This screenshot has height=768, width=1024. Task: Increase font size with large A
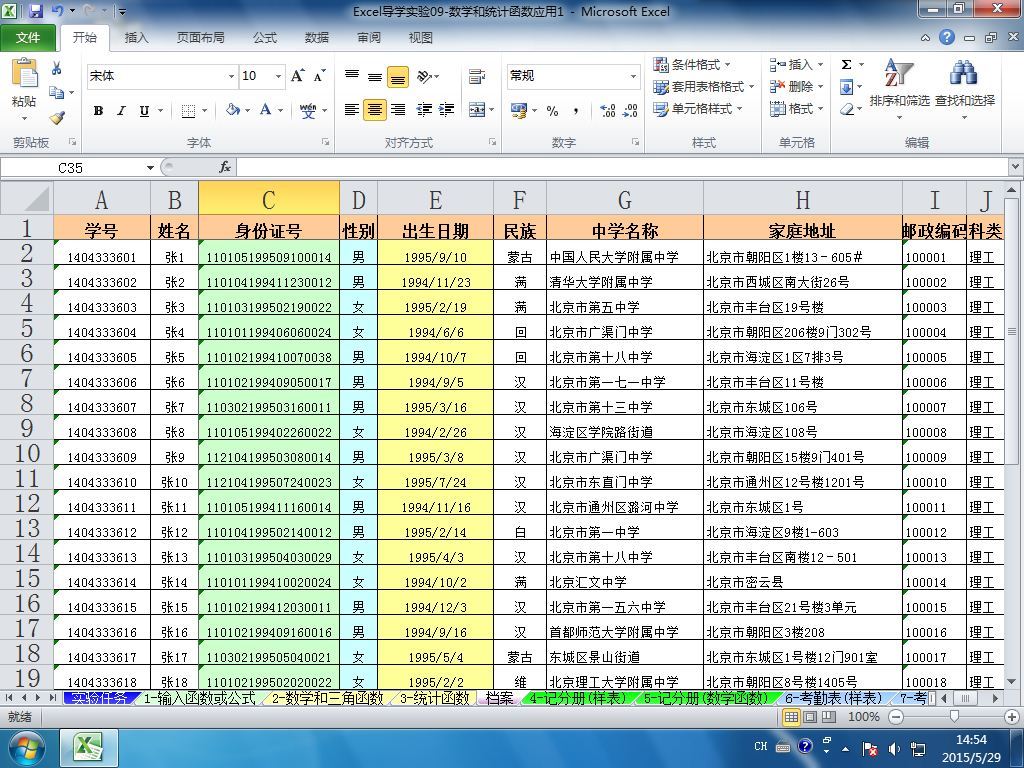coord(297,76)
